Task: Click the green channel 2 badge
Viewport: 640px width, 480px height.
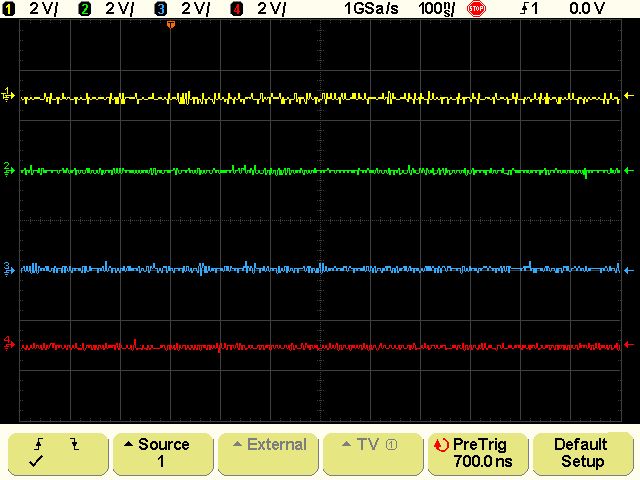Action: (84, 9)
